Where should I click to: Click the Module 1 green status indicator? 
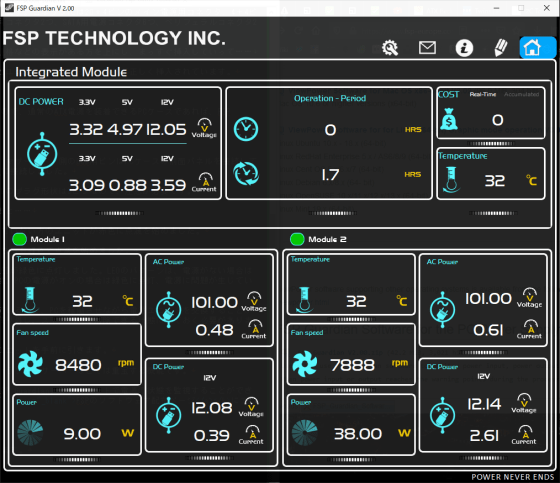pyautogui.click(x=19, y=239)
